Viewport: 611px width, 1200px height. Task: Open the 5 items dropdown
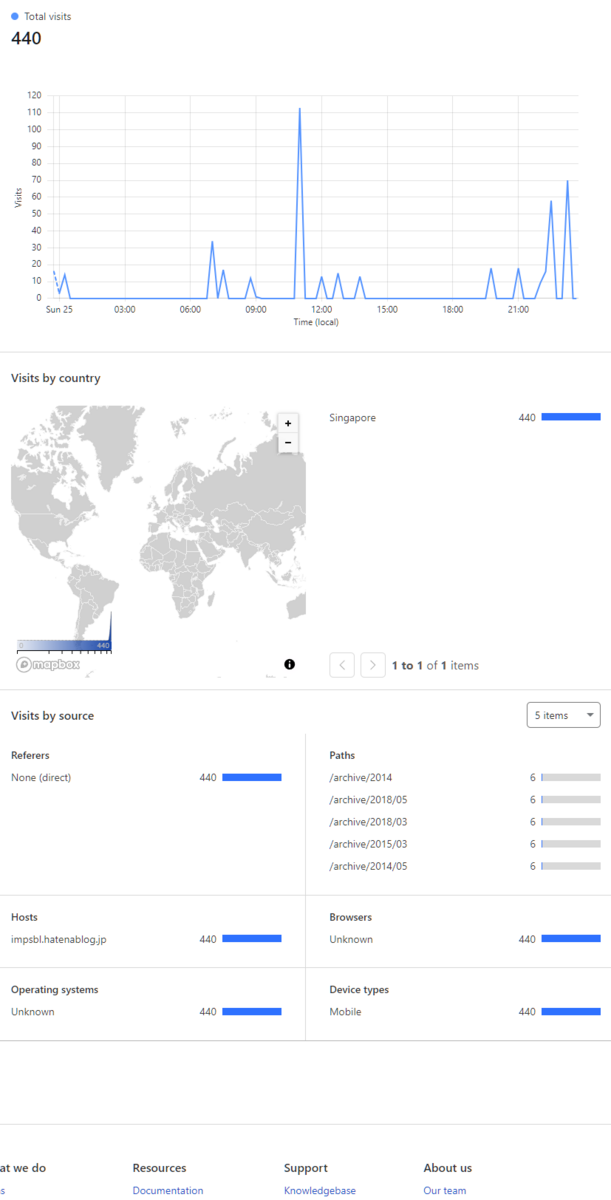pyautogui.click(x=564, y=715)
